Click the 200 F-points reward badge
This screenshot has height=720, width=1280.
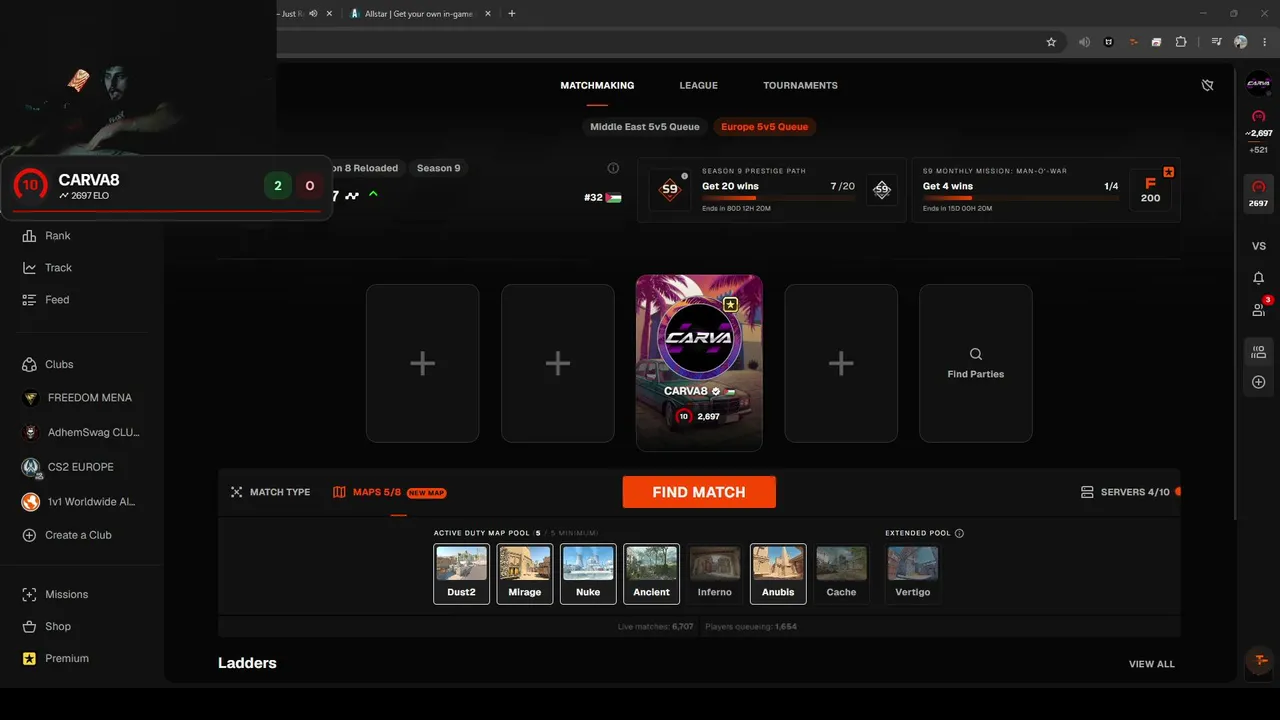(1150, 189)
